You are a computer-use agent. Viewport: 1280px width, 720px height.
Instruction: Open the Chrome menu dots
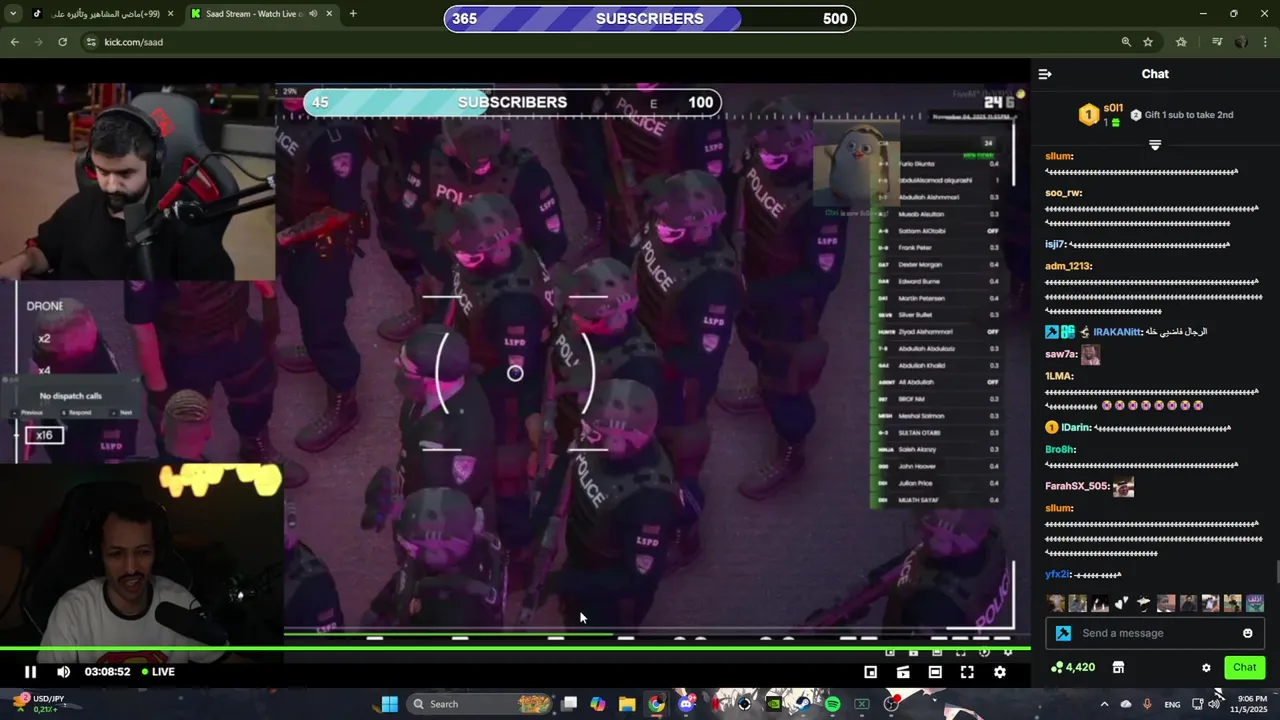[1265, 42]
